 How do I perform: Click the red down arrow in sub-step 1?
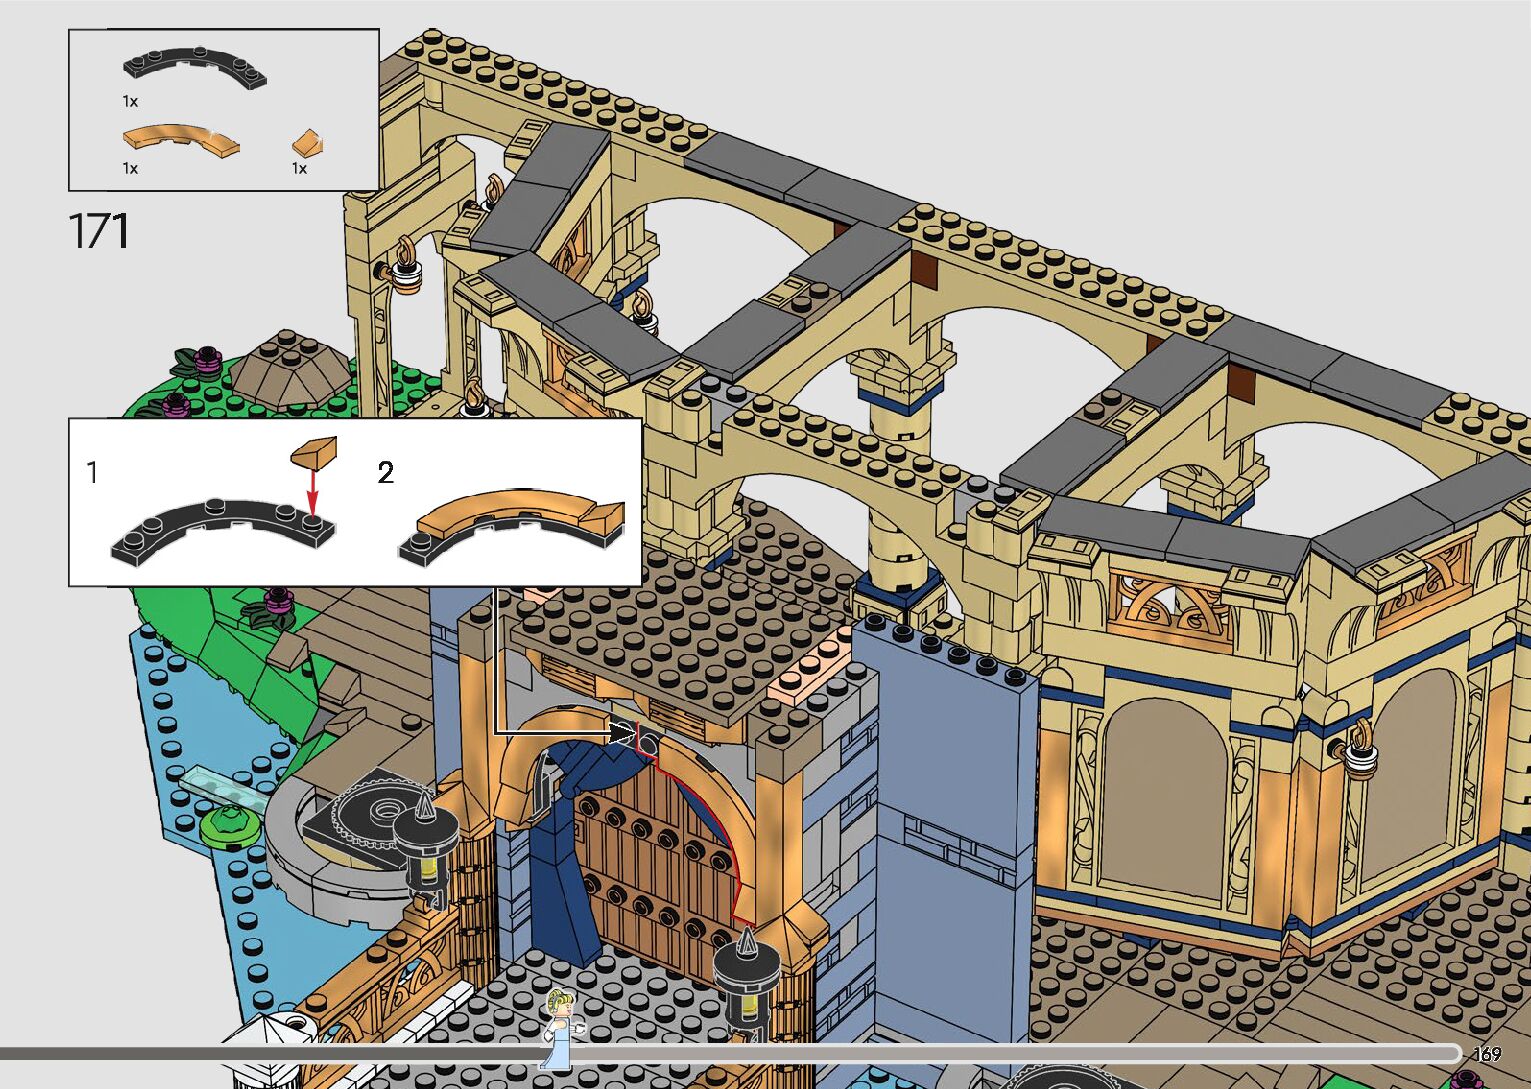click(x=312, y=491)
